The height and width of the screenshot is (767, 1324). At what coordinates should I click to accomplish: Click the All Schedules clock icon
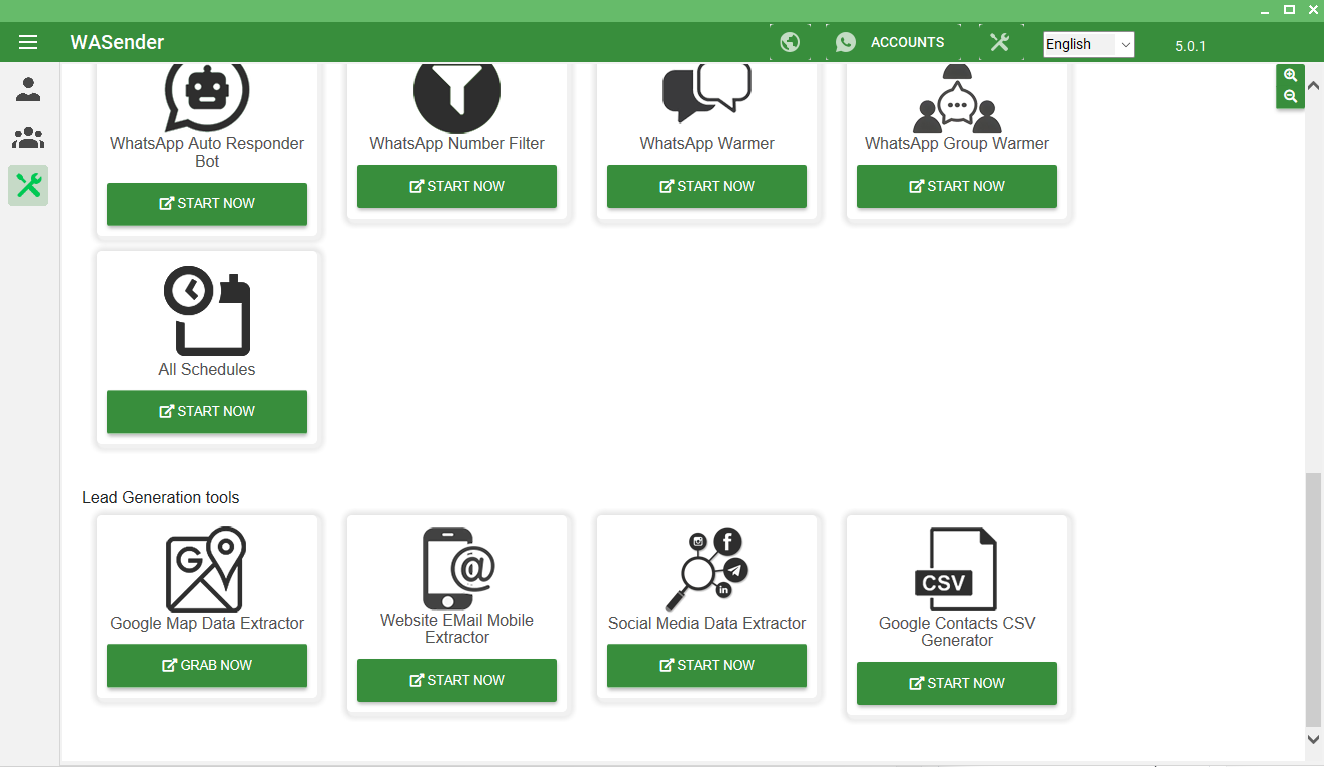(x=206, y=313)
